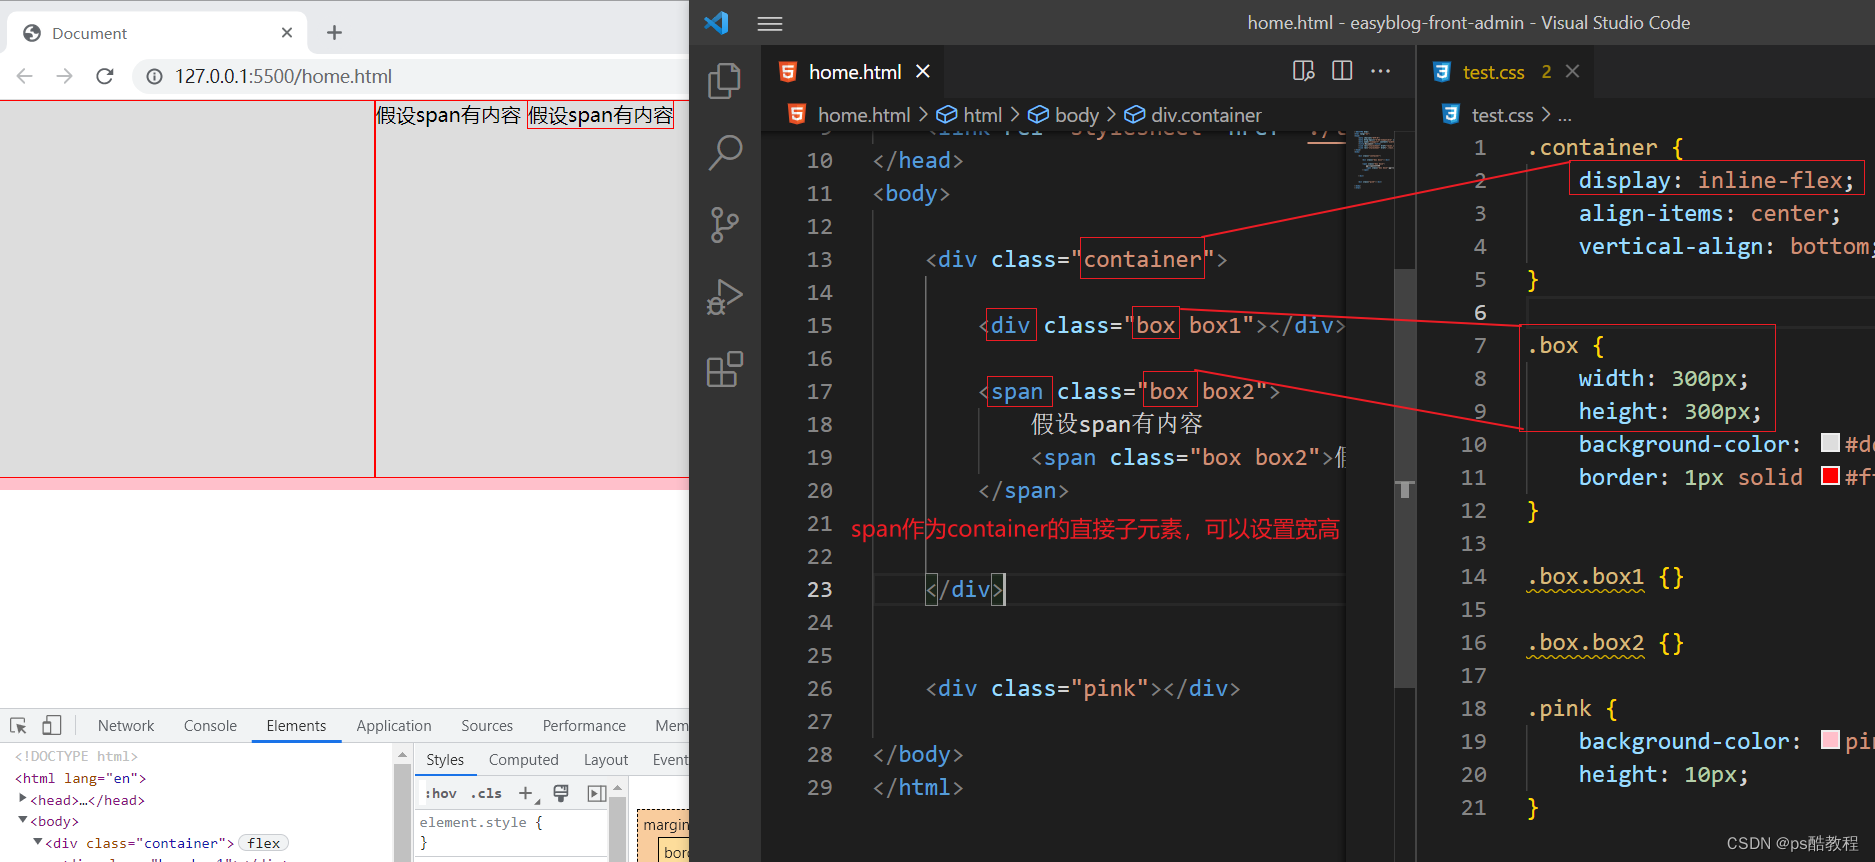Close the Document browser tab
This screenshot has width=1875, height=862.
287,33
